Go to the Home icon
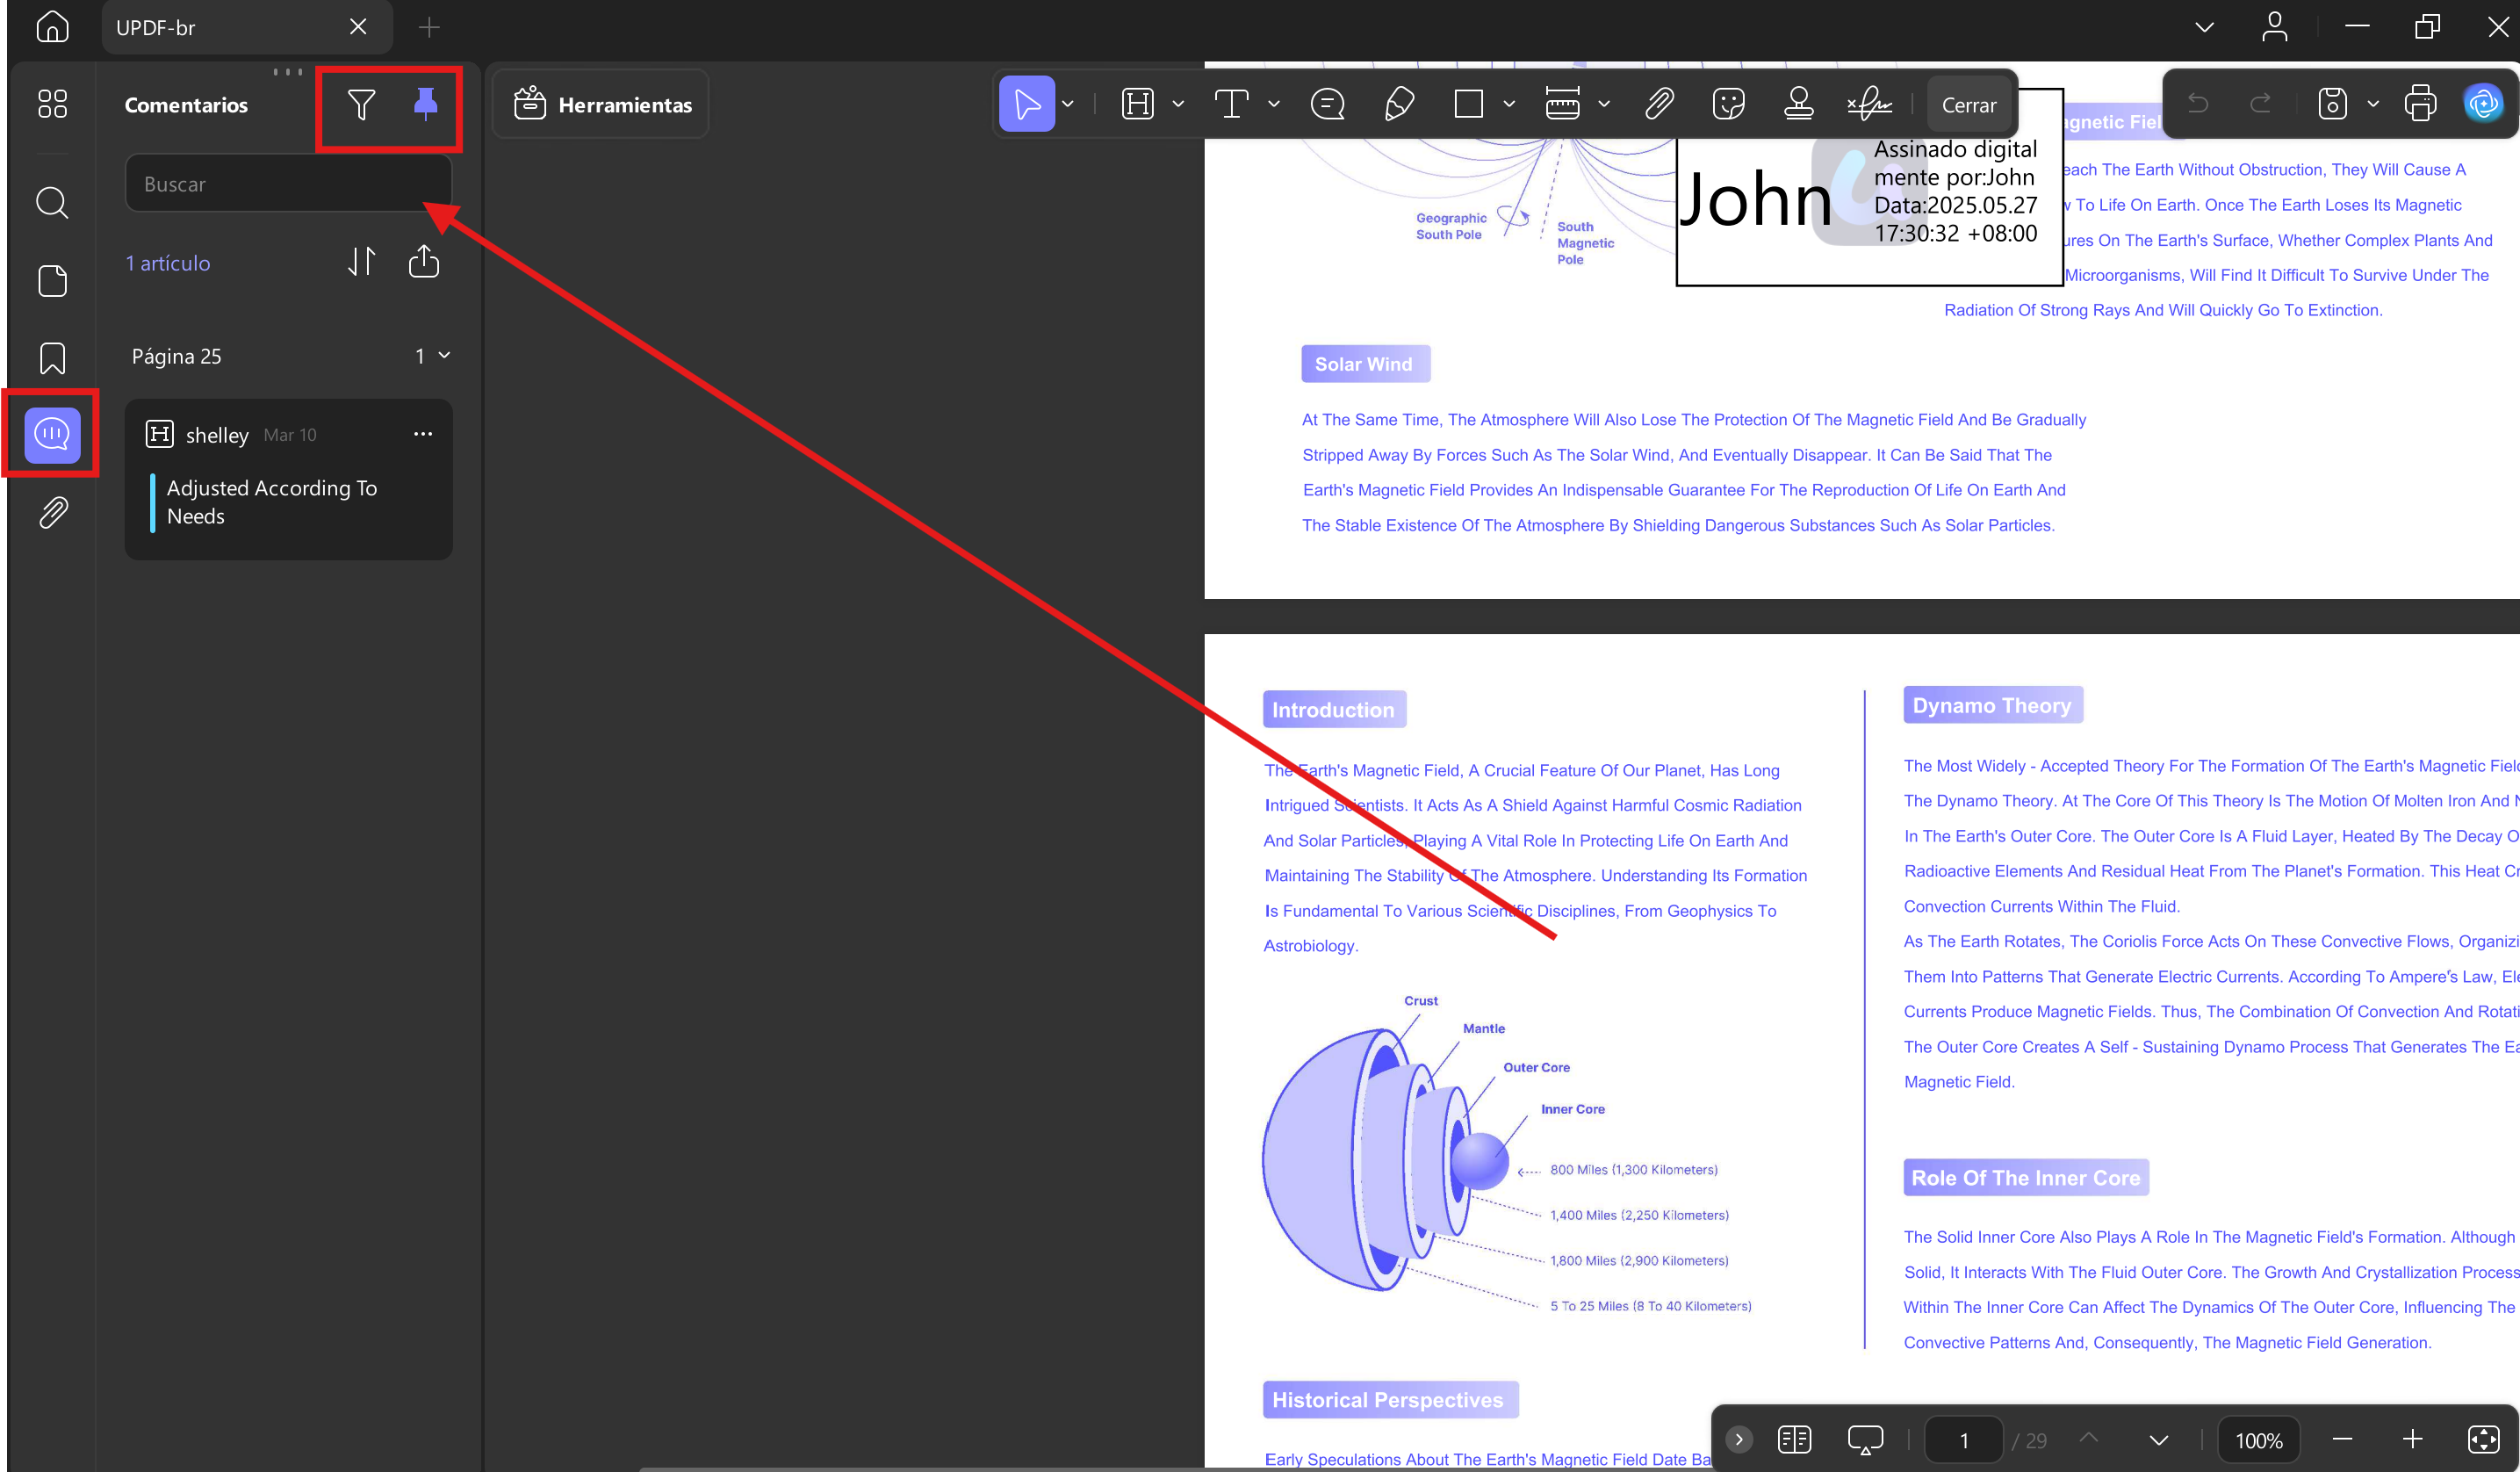Screen dimensions: 2520x1472 point(52,27)
